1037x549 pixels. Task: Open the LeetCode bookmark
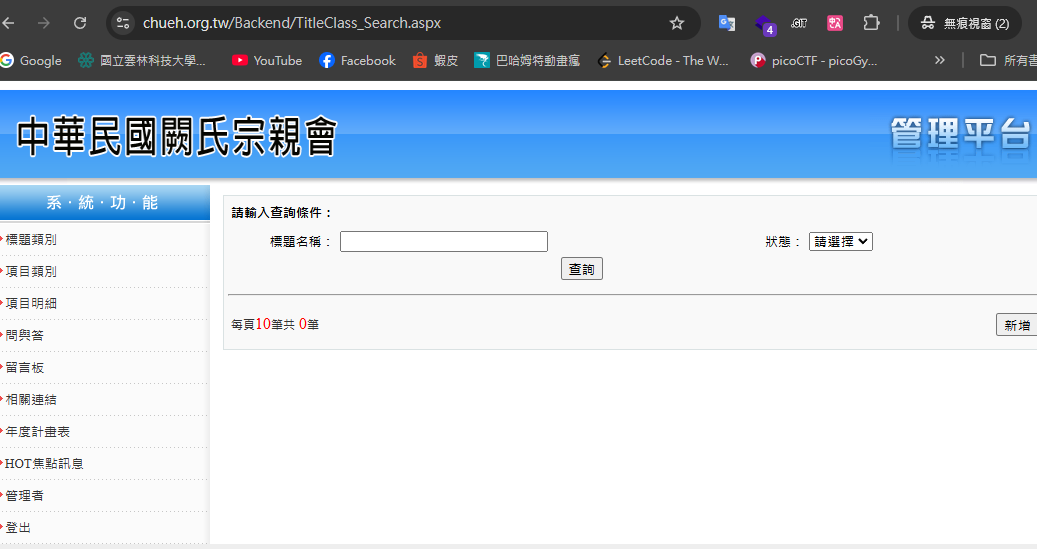(663, 60)
